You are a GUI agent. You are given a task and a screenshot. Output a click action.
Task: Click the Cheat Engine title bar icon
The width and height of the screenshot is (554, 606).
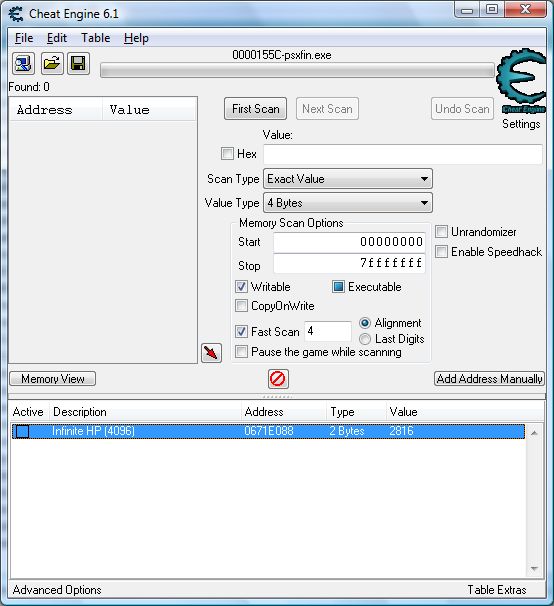[16, 14]
